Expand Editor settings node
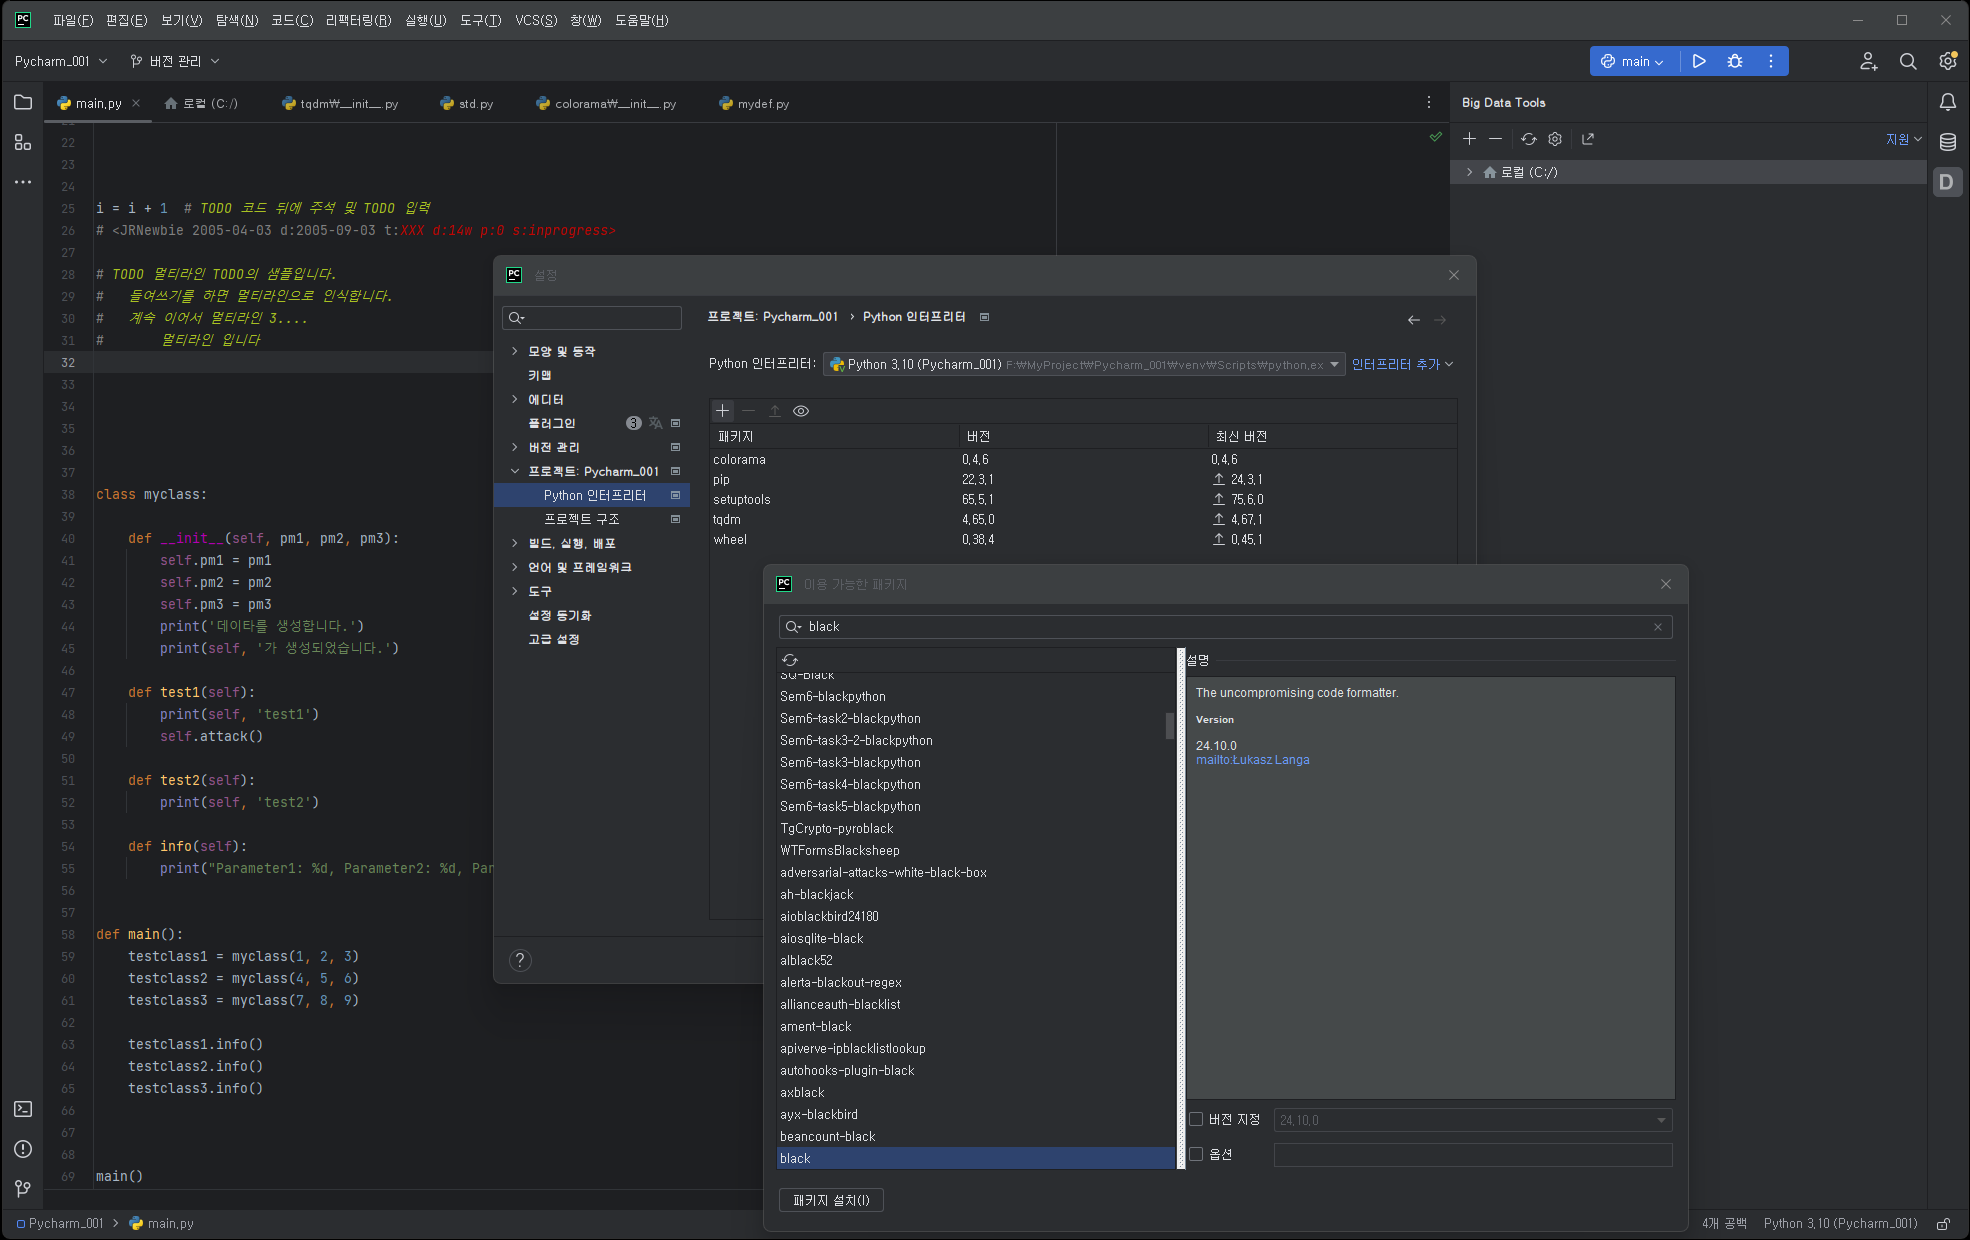 point(515,399)
